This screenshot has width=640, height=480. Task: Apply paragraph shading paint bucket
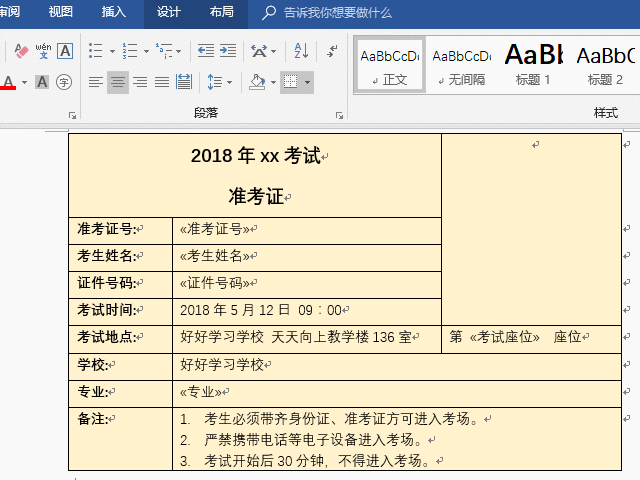(x=258, y=82)
